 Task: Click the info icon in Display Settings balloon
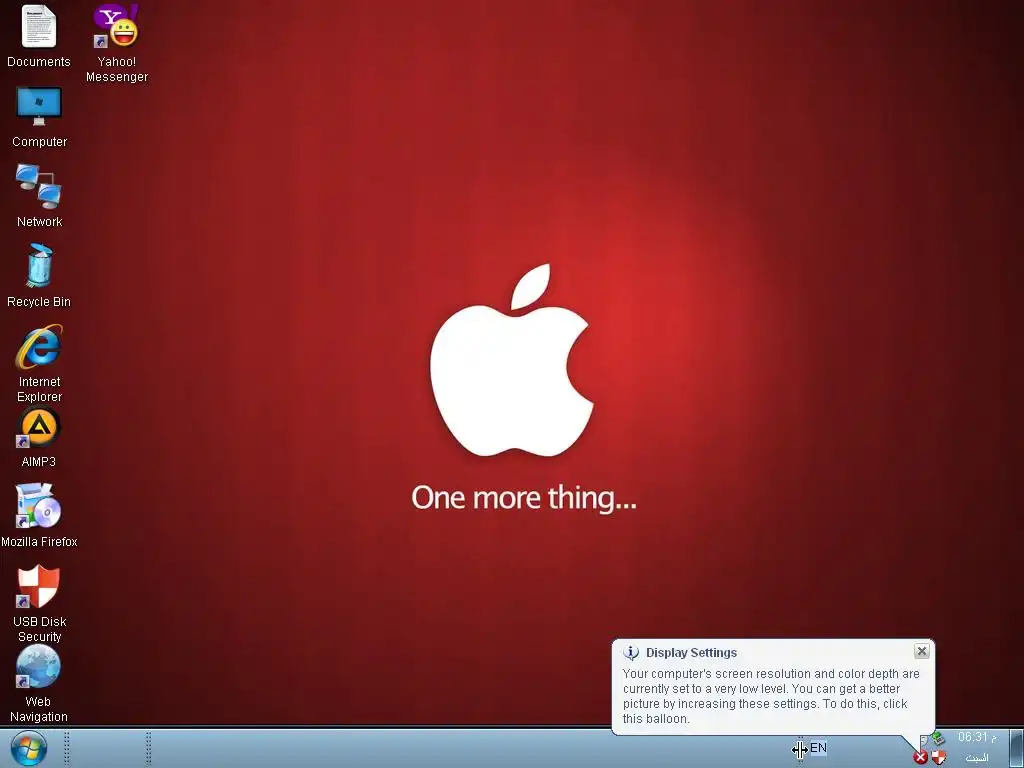click(x=631, y=652)
